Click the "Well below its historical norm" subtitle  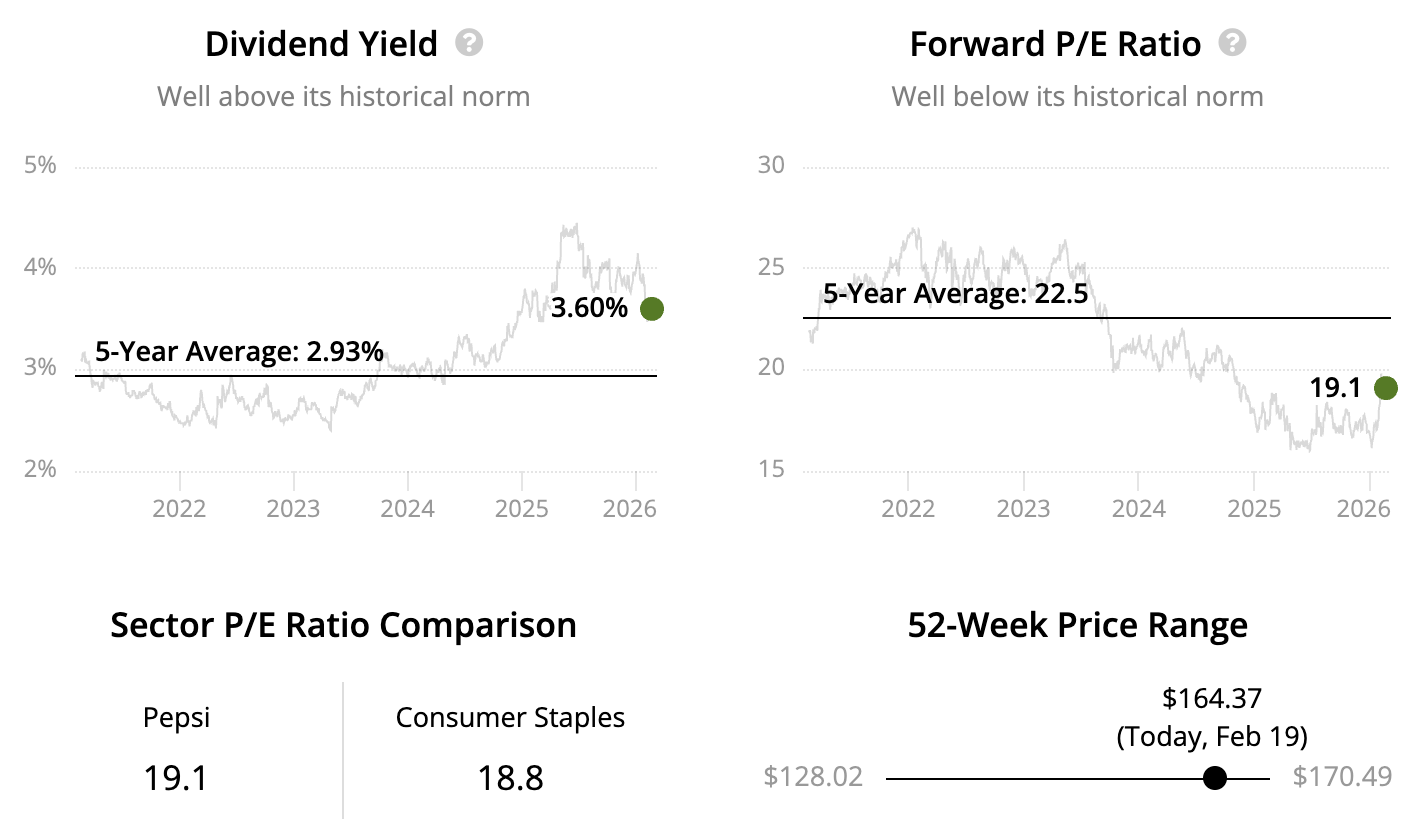pos(1077,96)
